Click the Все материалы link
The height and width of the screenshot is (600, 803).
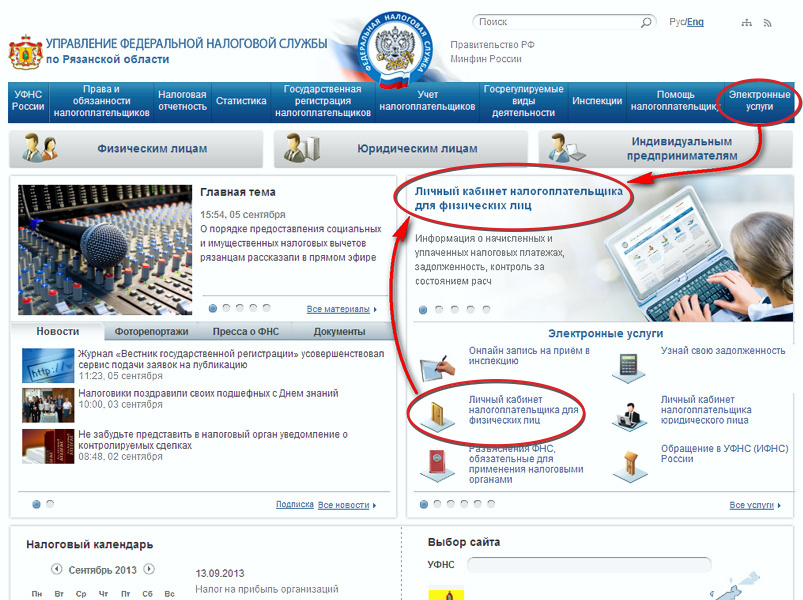tap(338, 309)
